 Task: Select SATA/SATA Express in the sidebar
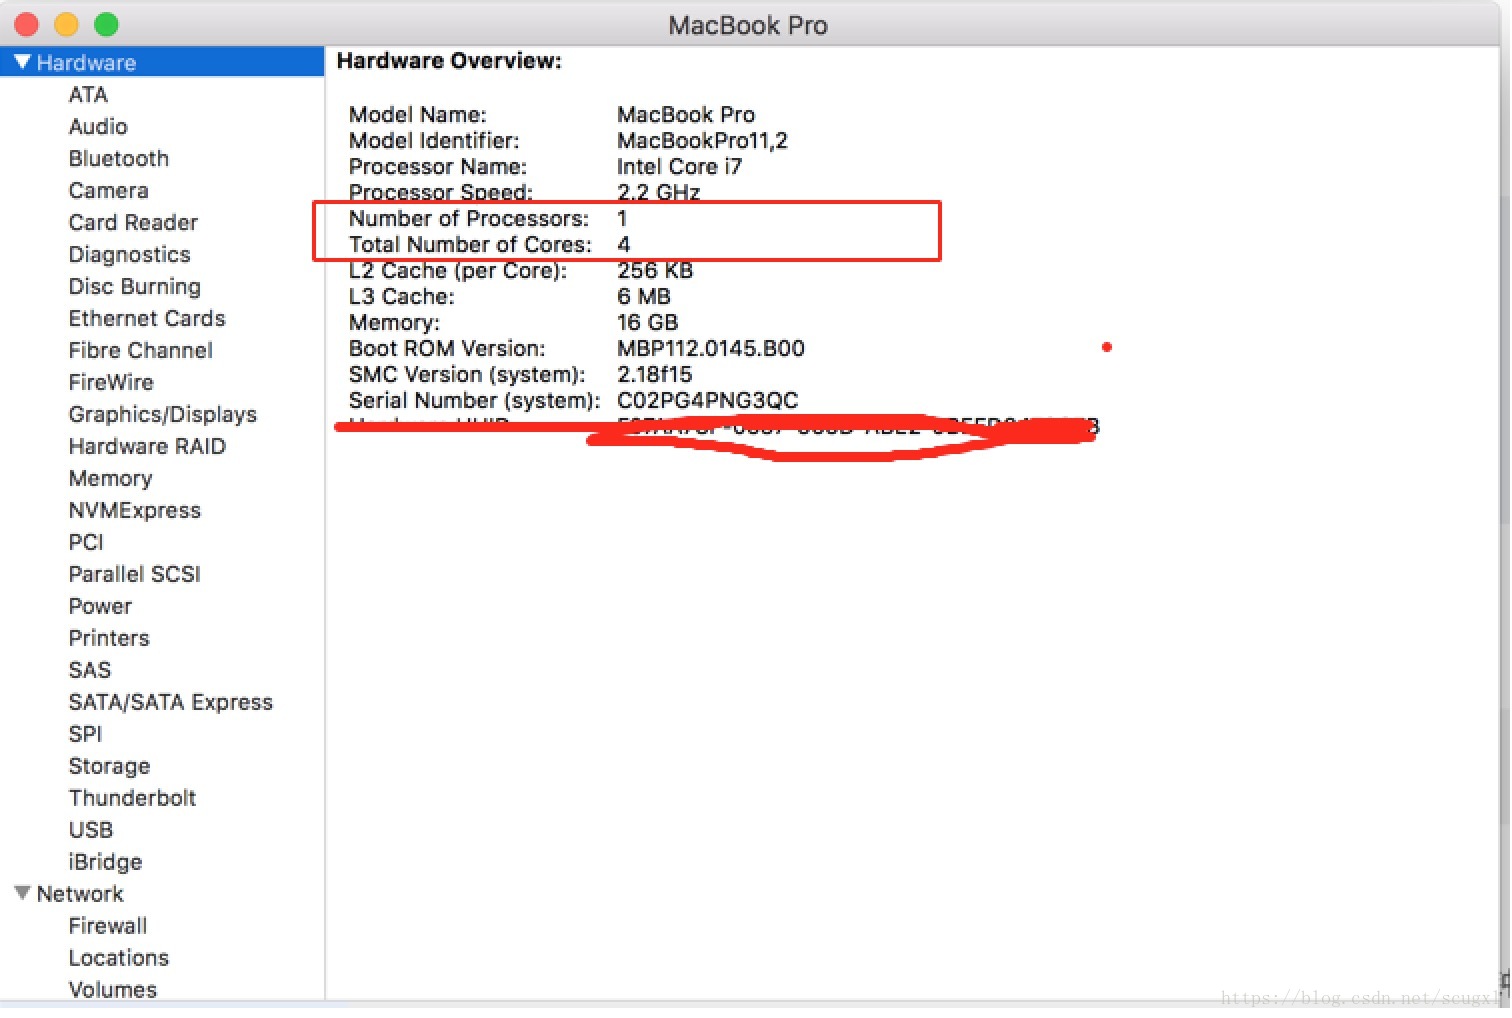pyautogui.click(x=171, y=702)
